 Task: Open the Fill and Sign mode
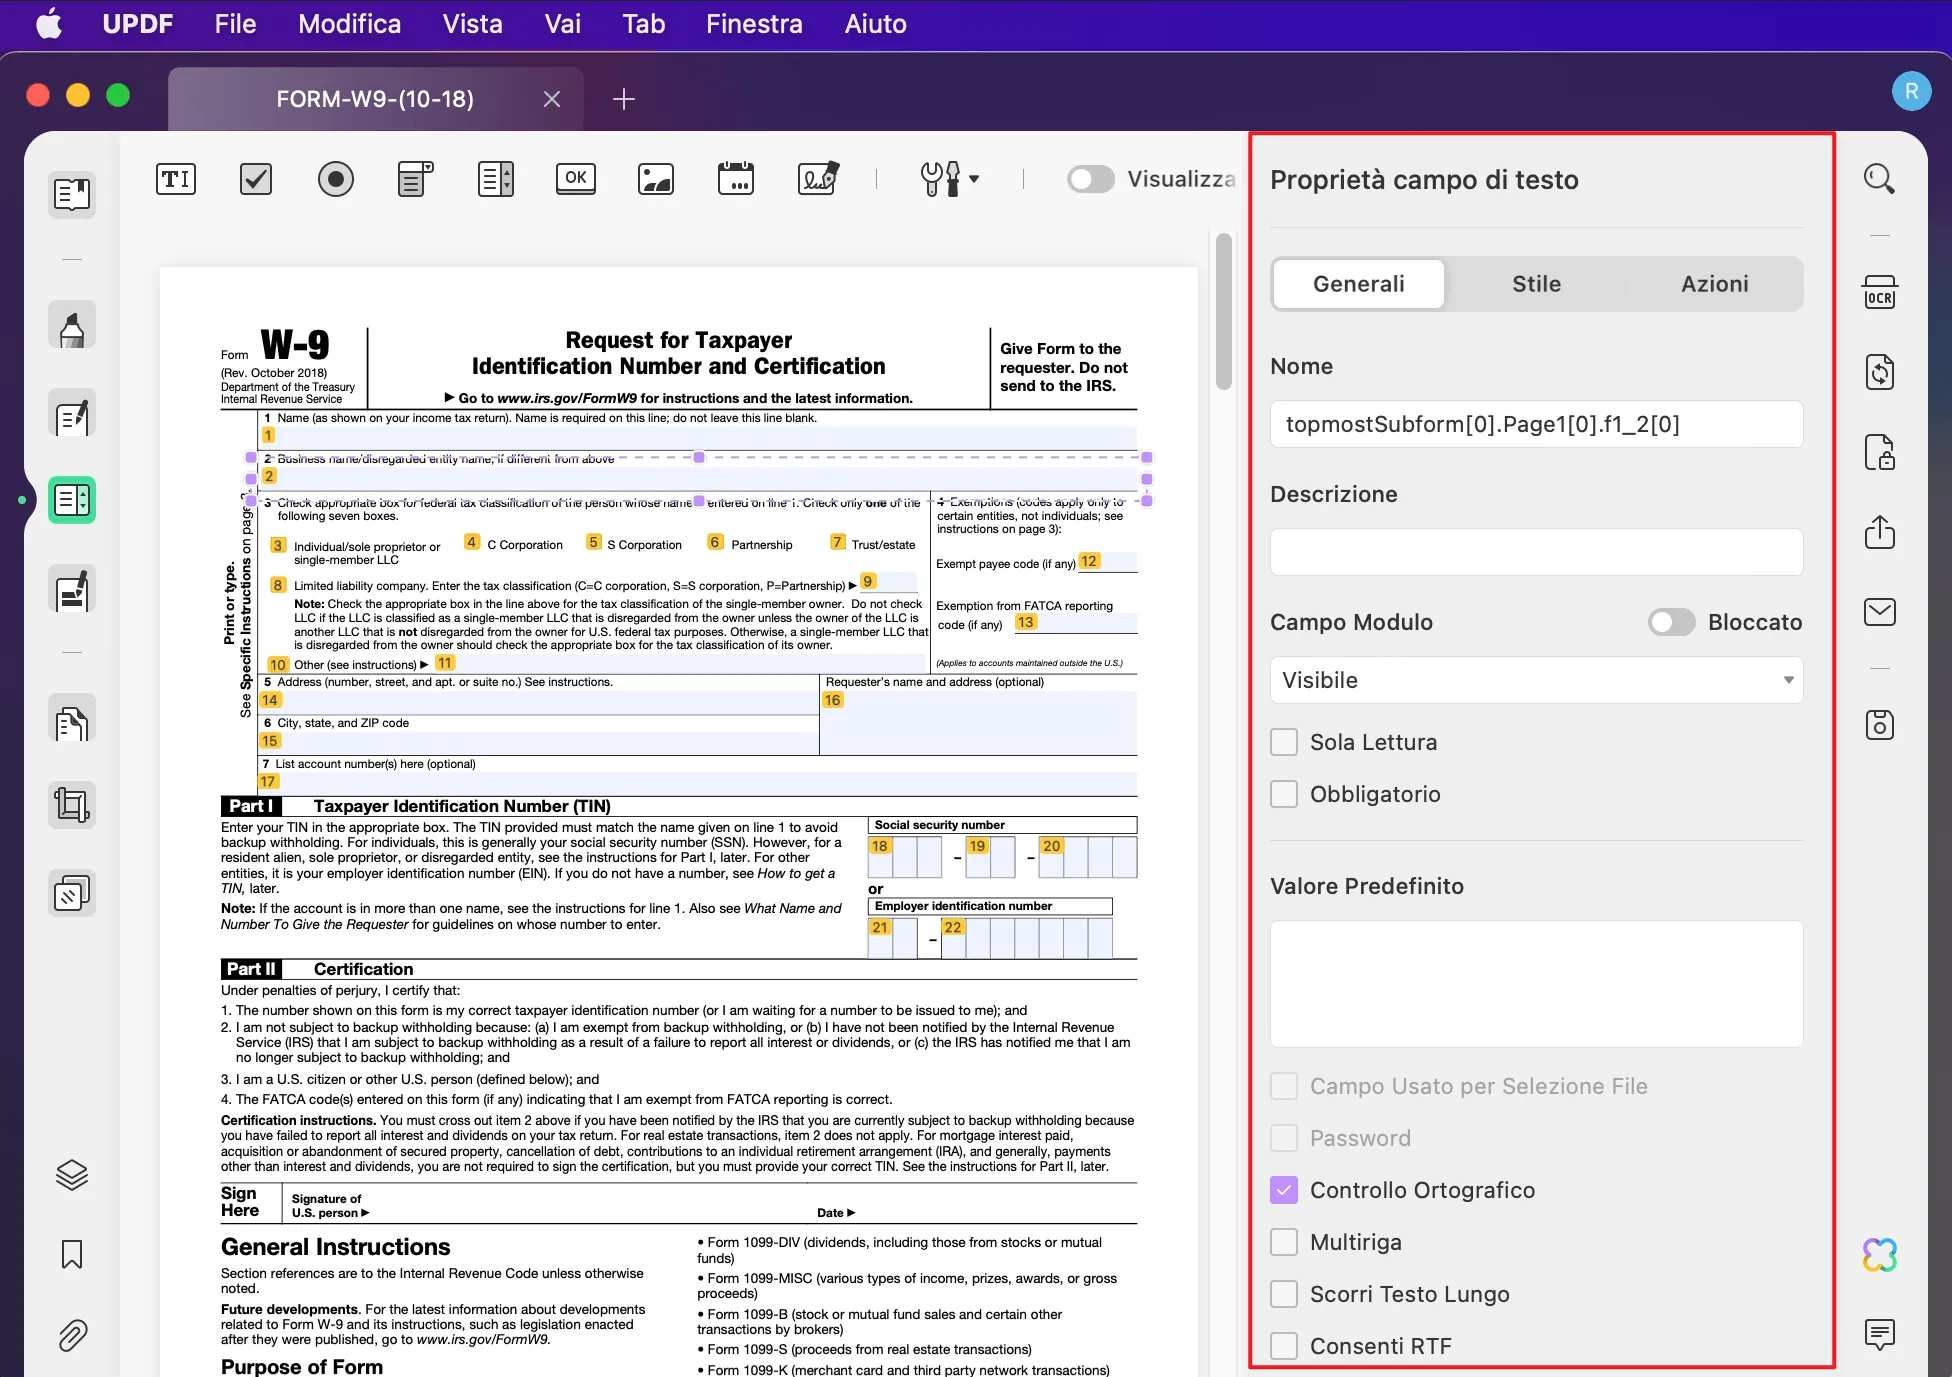72,589
